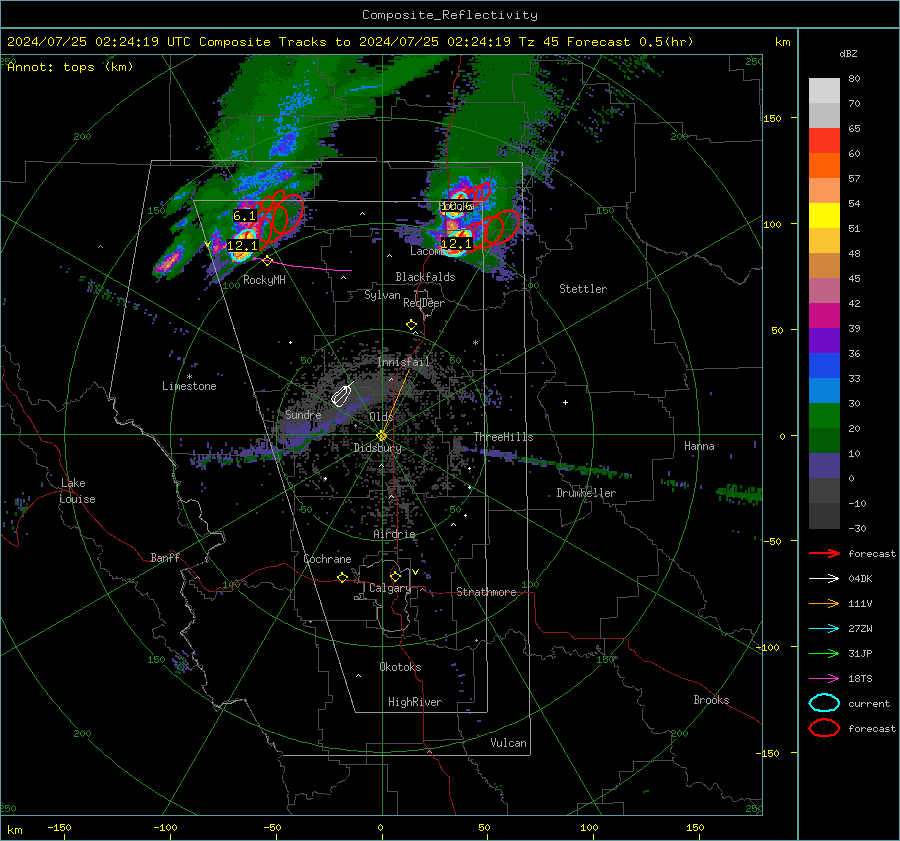
Task: Click the Innisfail town label
Action: click(403, 362)
